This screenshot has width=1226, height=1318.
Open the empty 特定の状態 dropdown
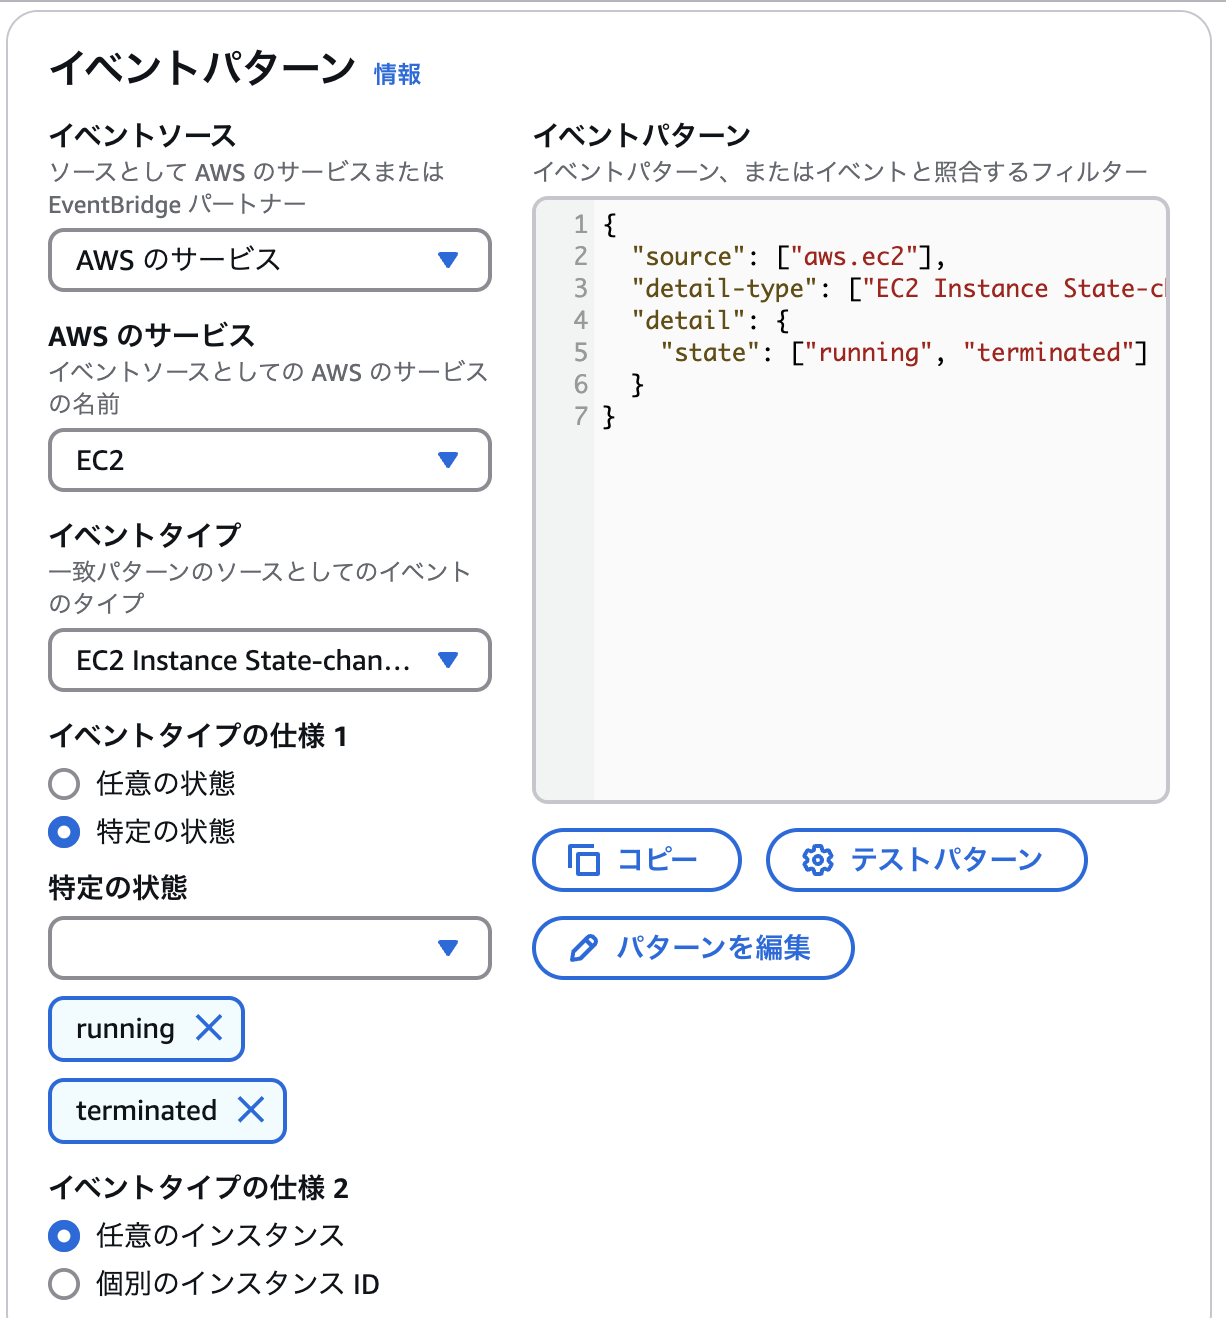coord(269,948)
